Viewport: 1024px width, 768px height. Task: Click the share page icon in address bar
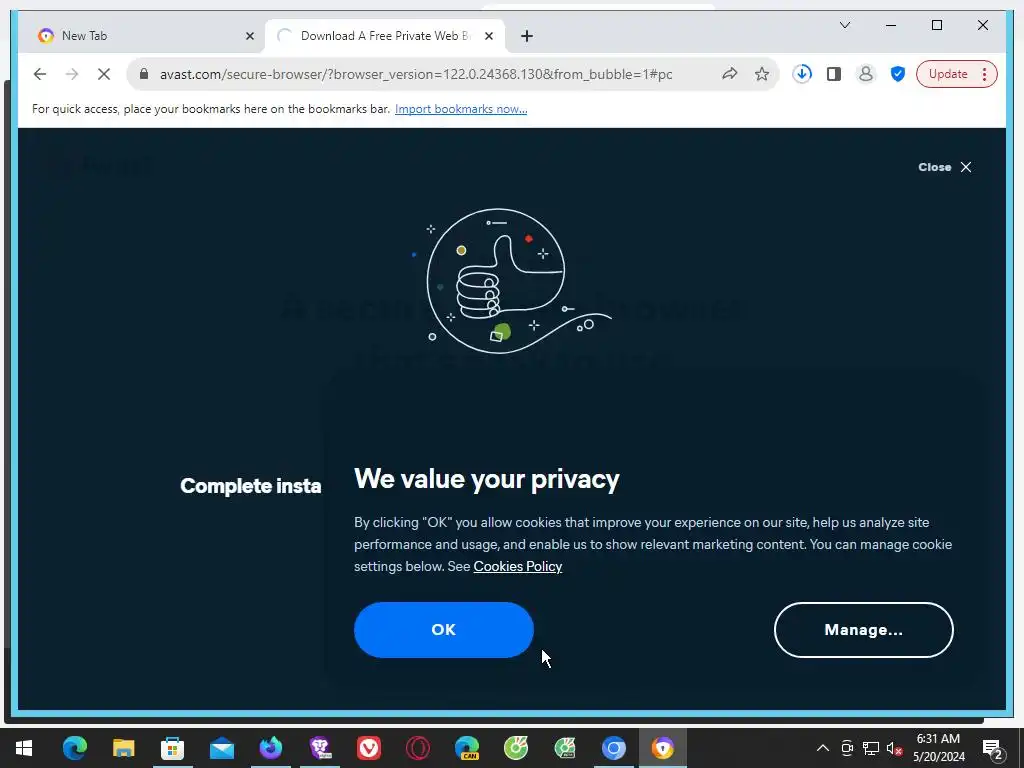coord(729,74)
